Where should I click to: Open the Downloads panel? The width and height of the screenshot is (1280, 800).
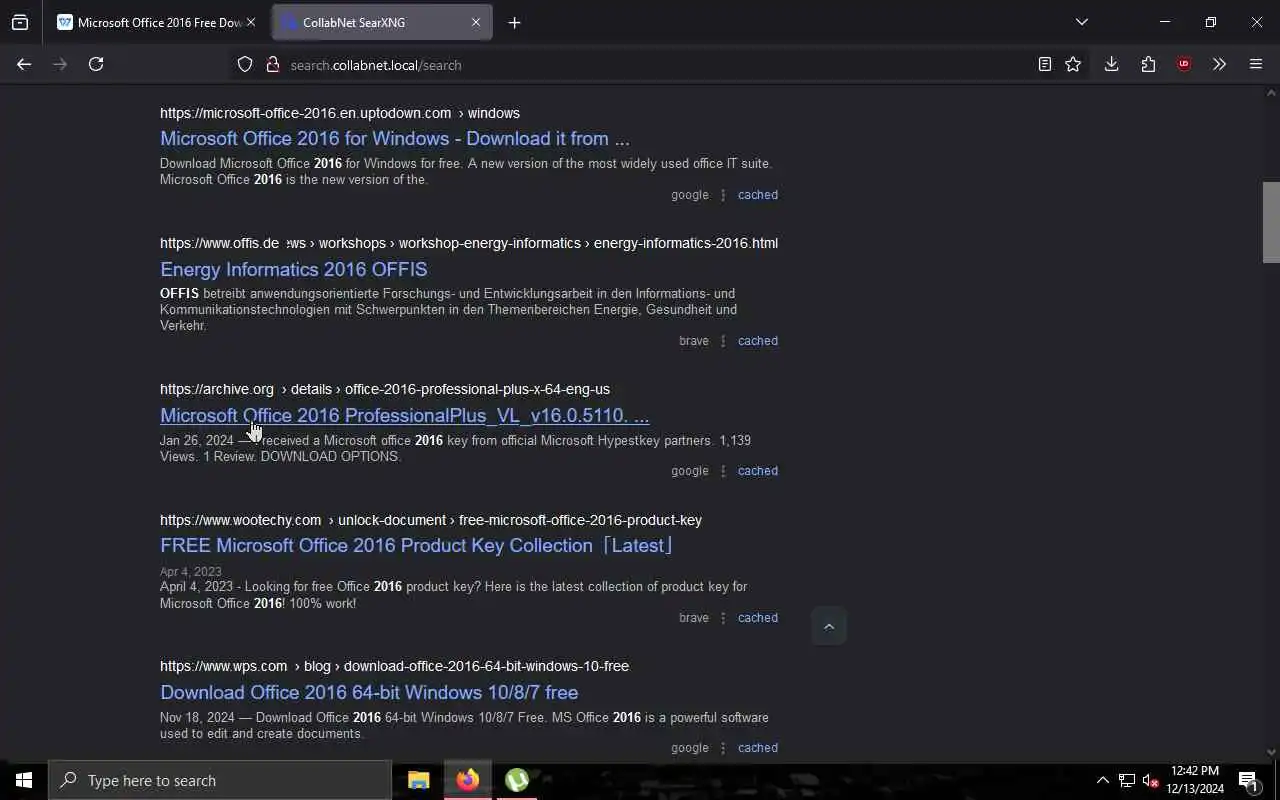[x=1111, y=64]
